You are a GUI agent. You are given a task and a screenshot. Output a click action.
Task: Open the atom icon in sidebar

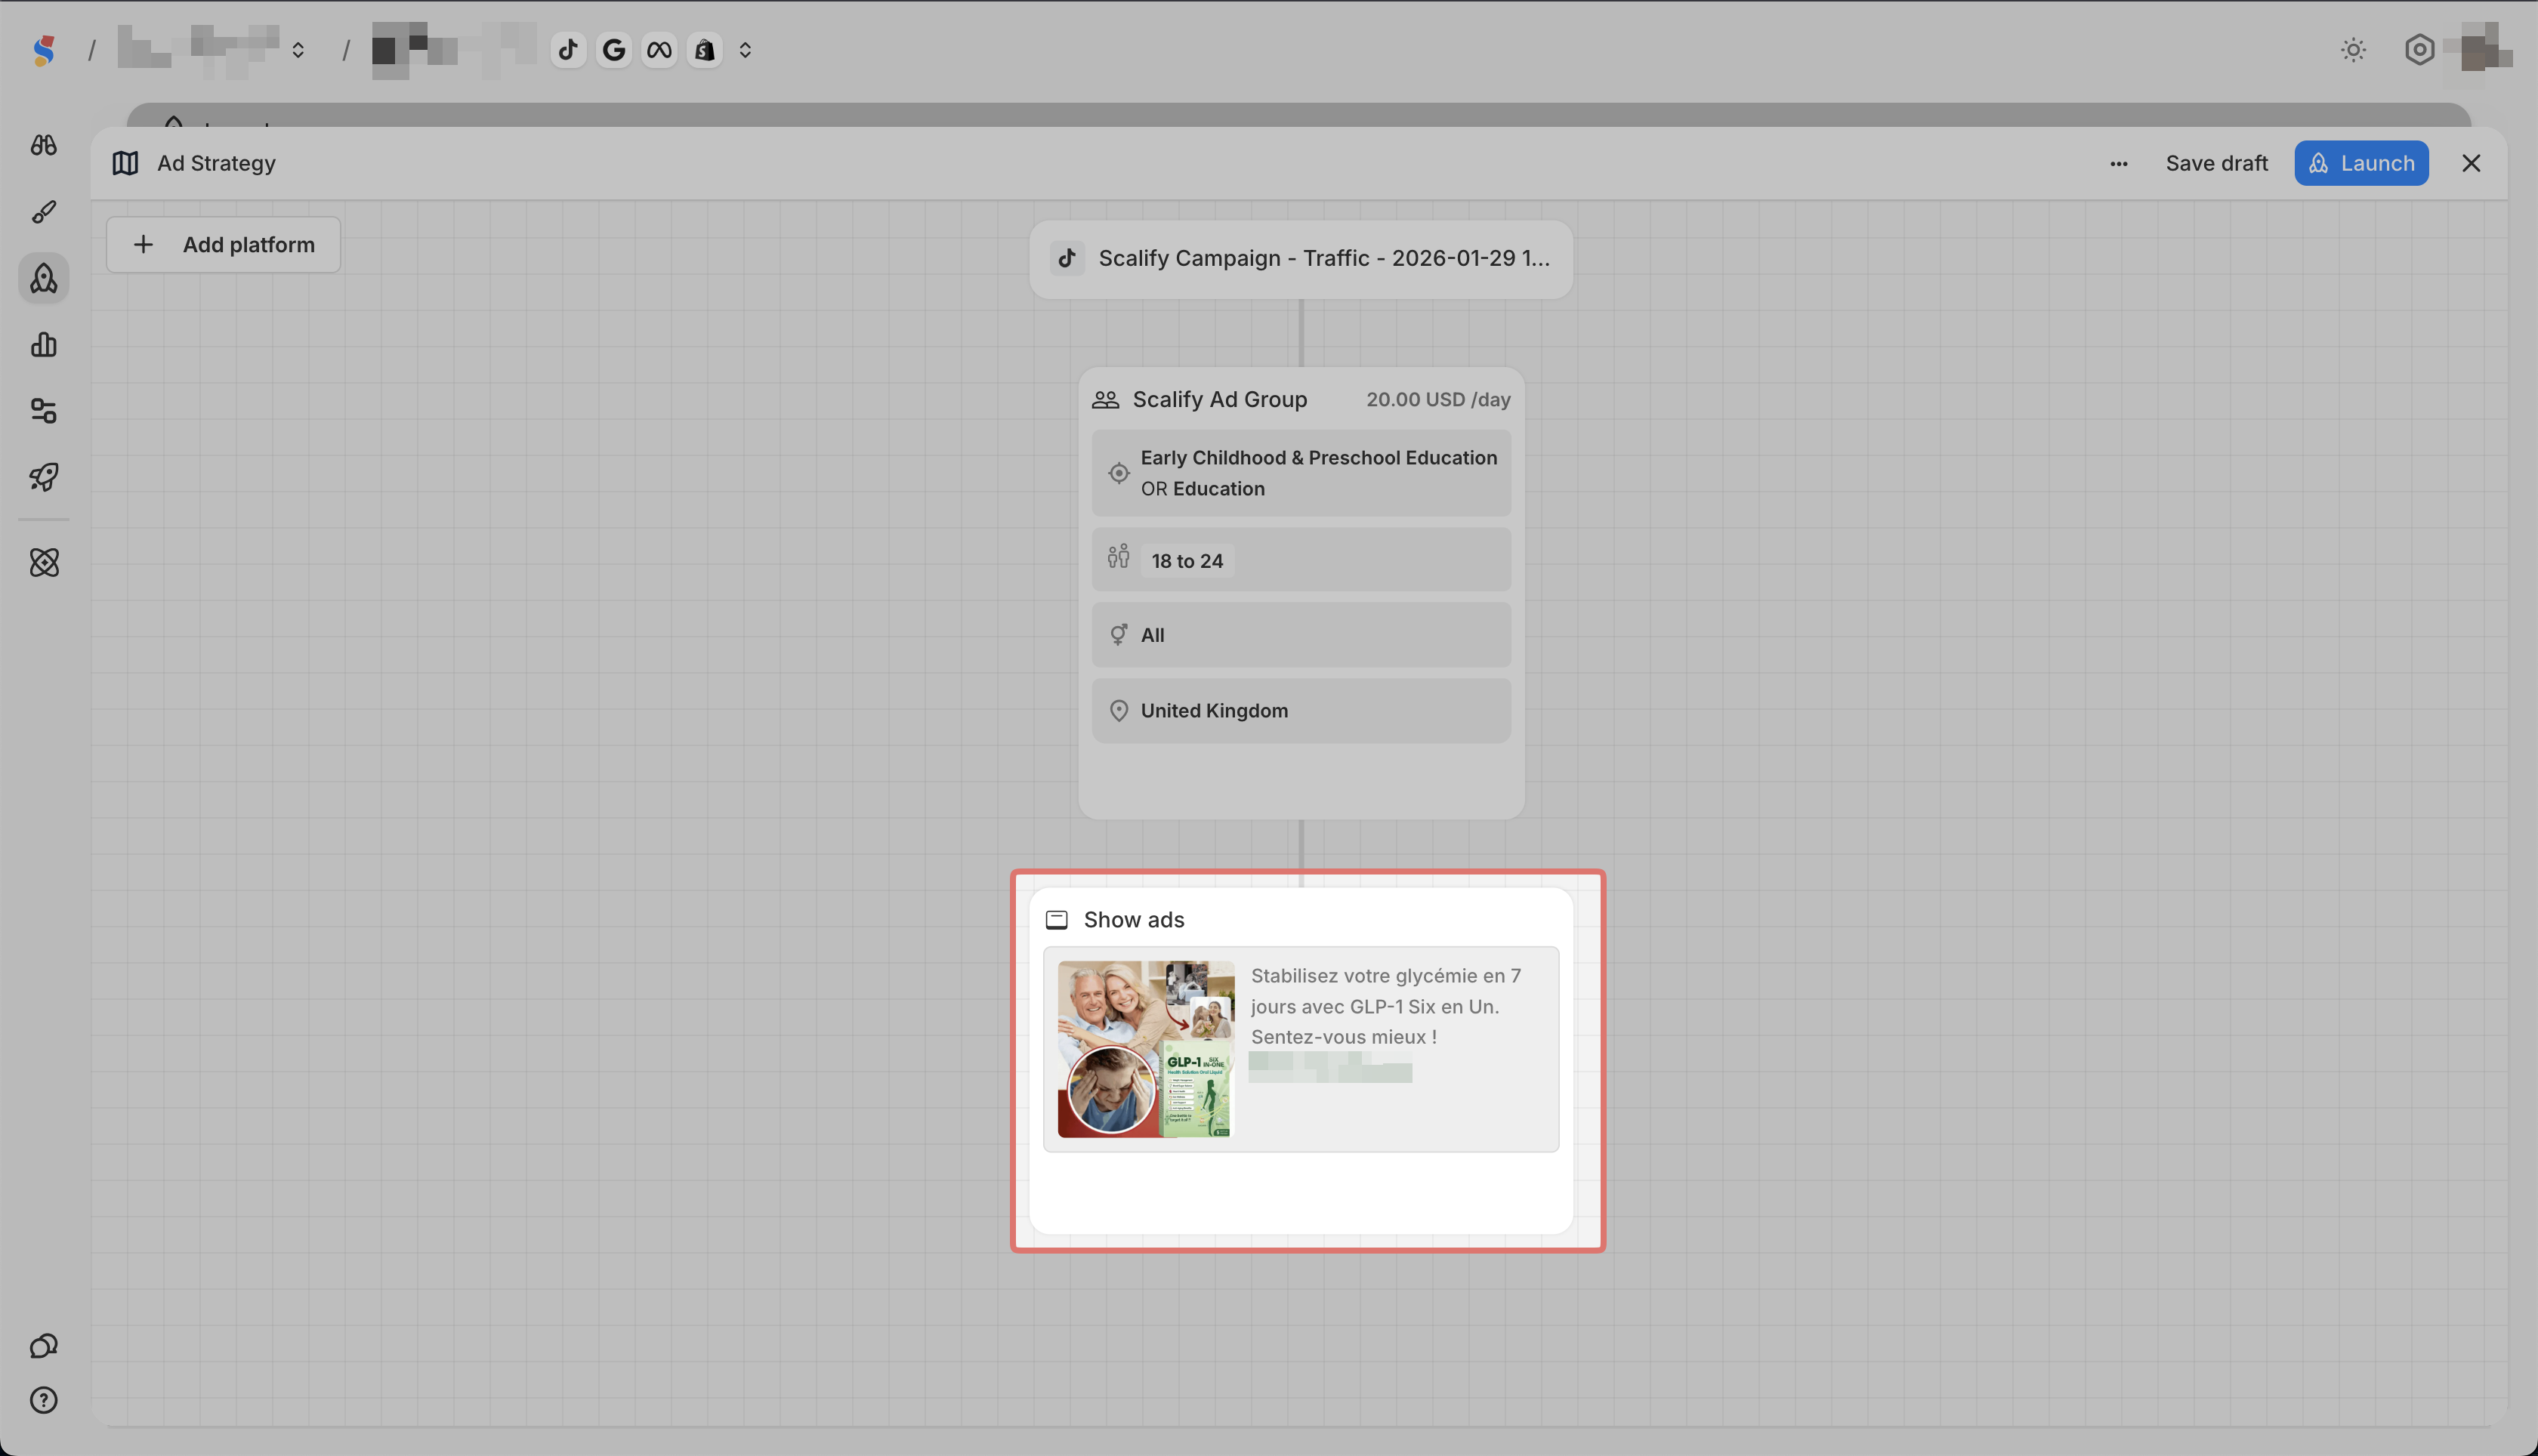[x=43, y=562]
